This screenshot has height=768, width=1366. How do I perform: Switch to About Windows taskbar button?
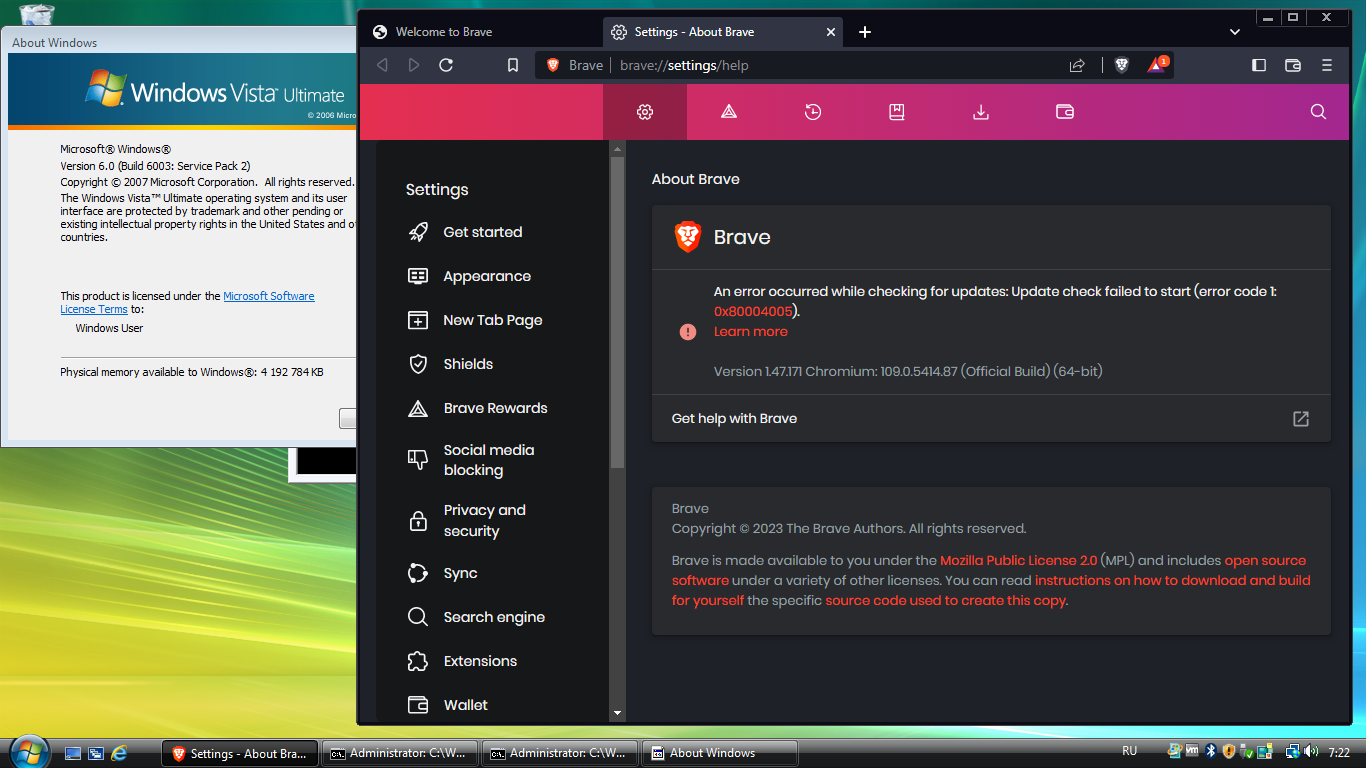pyautogui.click(x=720, y=753)
